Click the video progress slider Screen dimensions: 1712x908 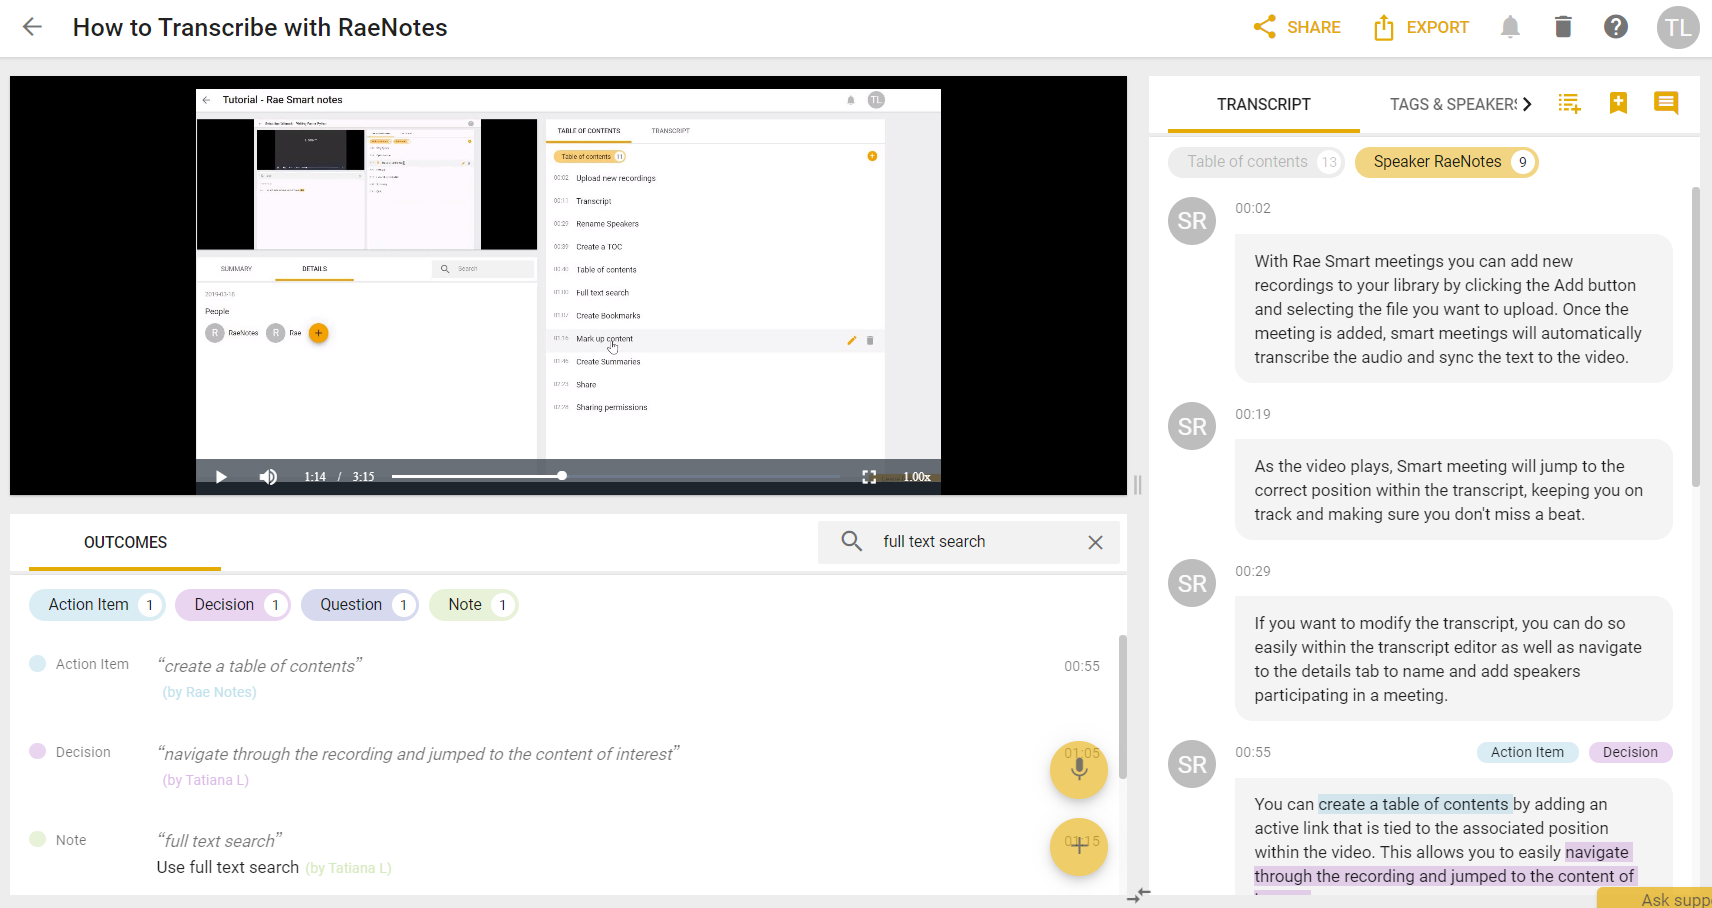[x=620, y=477]
